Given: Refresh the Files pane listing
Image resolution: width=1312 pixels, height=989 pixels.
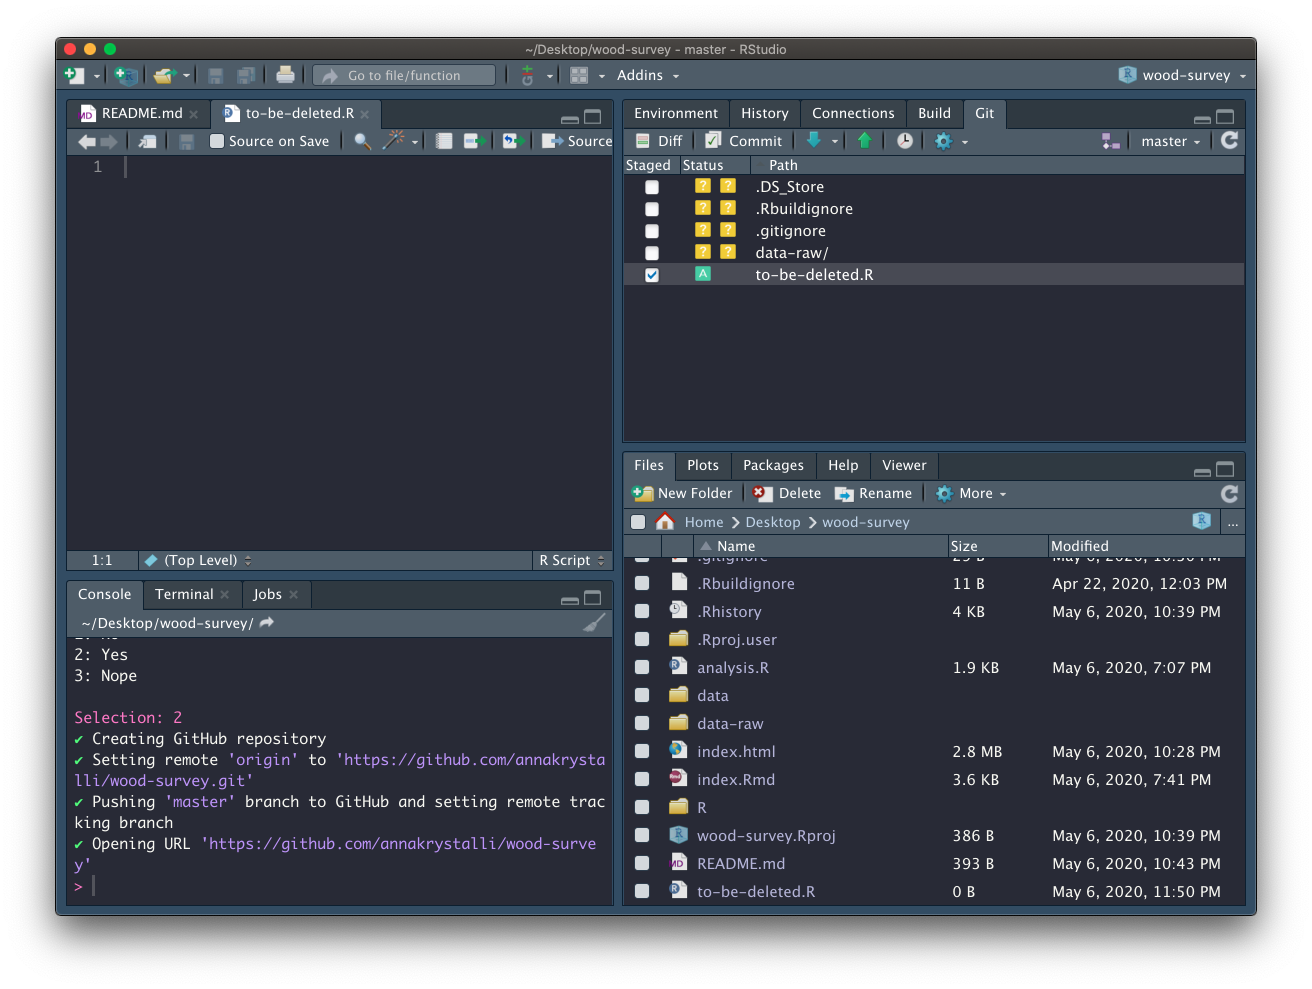Looking at the screenshot, I should 1230,493.
